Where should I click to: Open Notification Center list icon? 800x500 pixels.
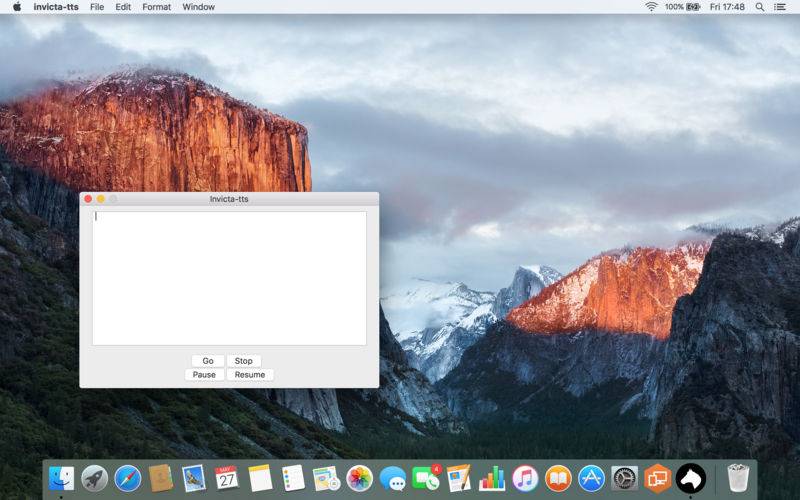coord(780,7)
